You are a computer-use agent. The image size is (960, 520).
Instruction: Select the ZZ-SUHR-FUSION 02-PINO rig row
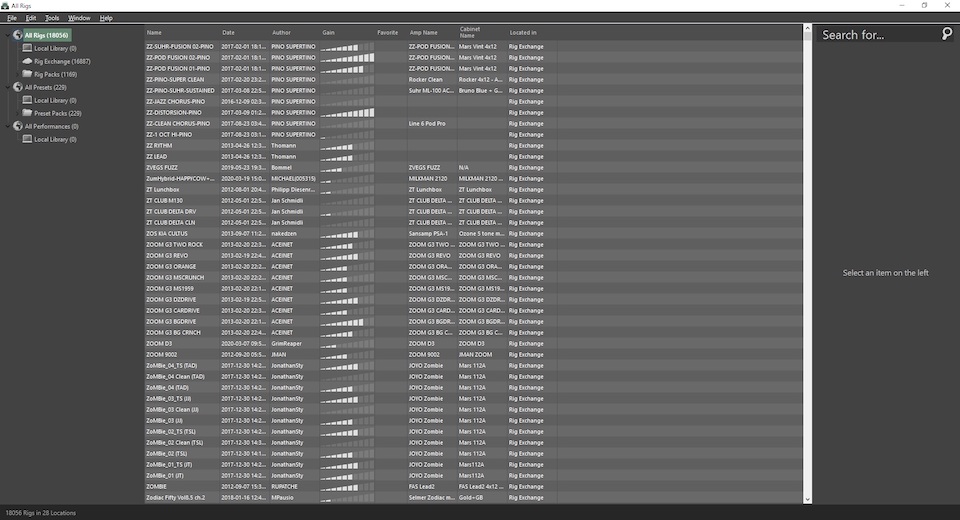click(473, 47)
